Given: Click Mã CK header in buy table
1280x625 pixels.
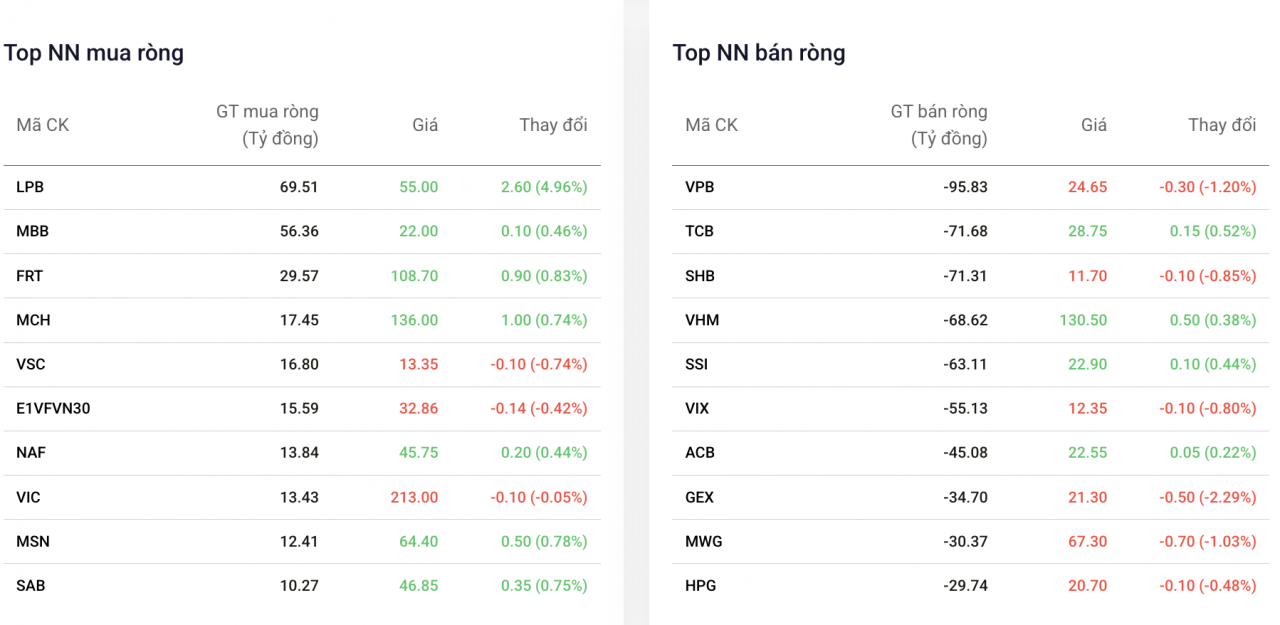Looking at the screenshot, I should click(x=42, y=125).
